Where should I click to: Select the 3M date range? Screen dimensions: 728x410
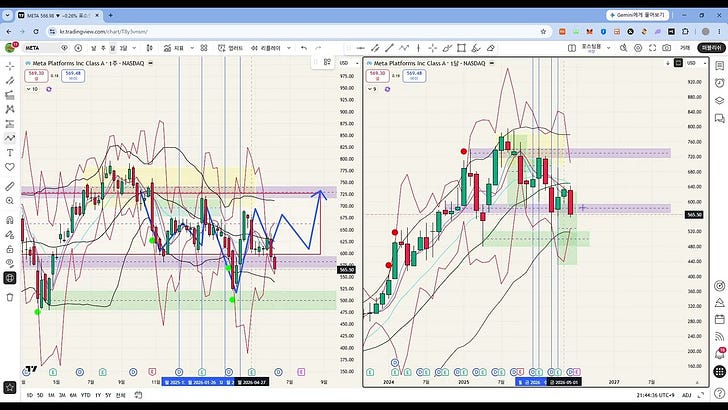pyautogui.click(x=62, y=395)
